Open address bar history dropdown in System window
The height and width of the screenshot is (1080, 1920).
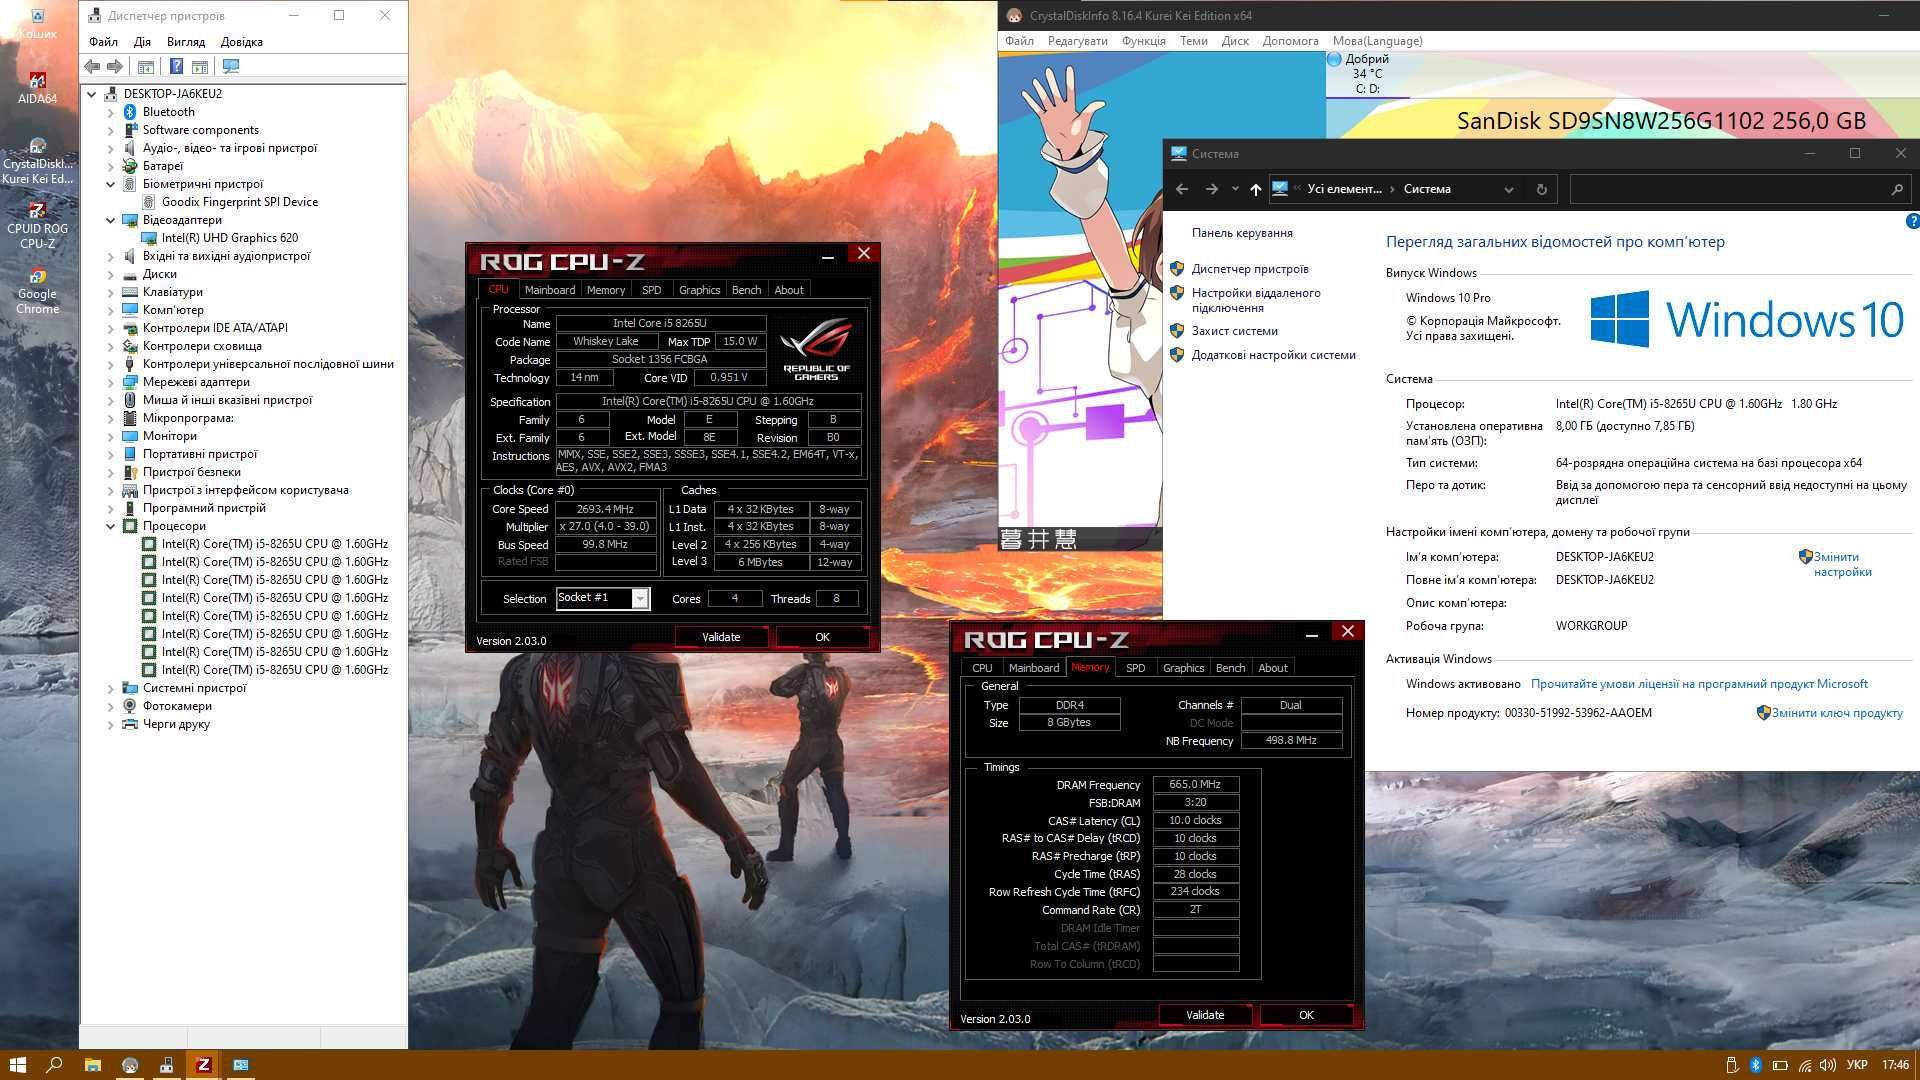(x=1509, y=189)
